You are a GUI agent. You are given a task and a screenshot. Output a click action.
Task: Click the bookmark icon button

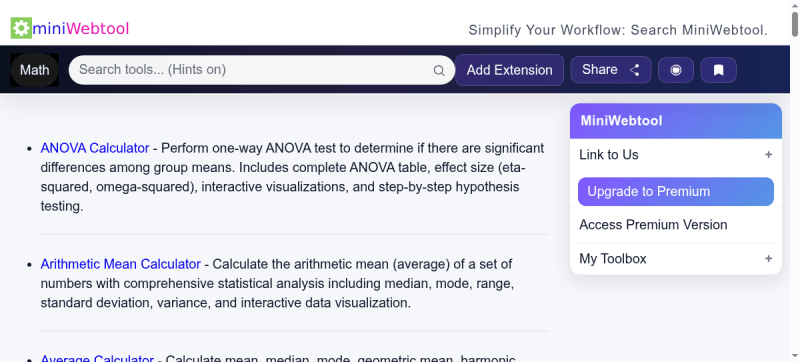coord(718,70)
